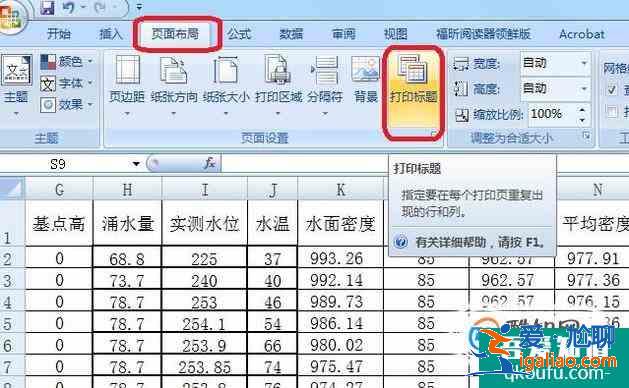
Task: Click the Orientation (纸张方向) icon
Action: 174,69
